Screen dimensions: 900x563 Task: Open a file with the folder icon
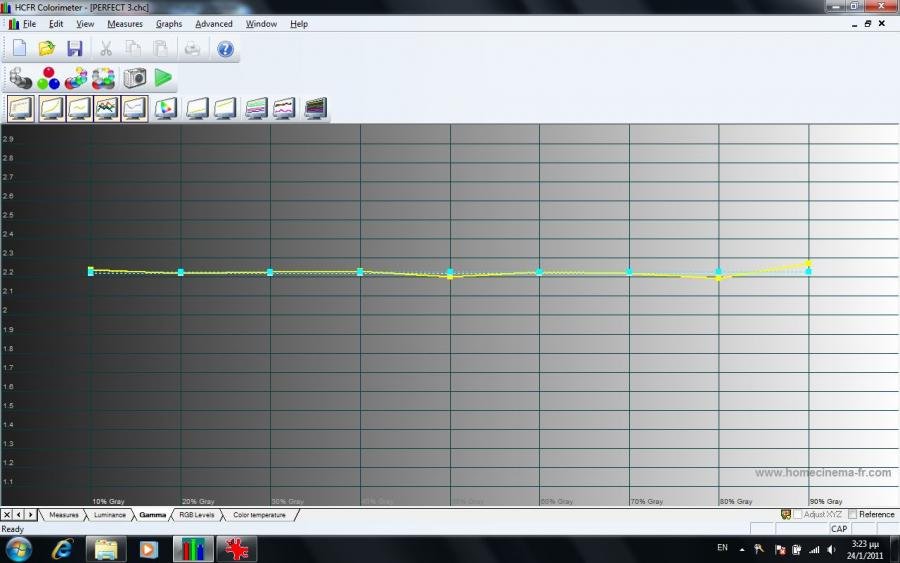click(x=46, y=48)
